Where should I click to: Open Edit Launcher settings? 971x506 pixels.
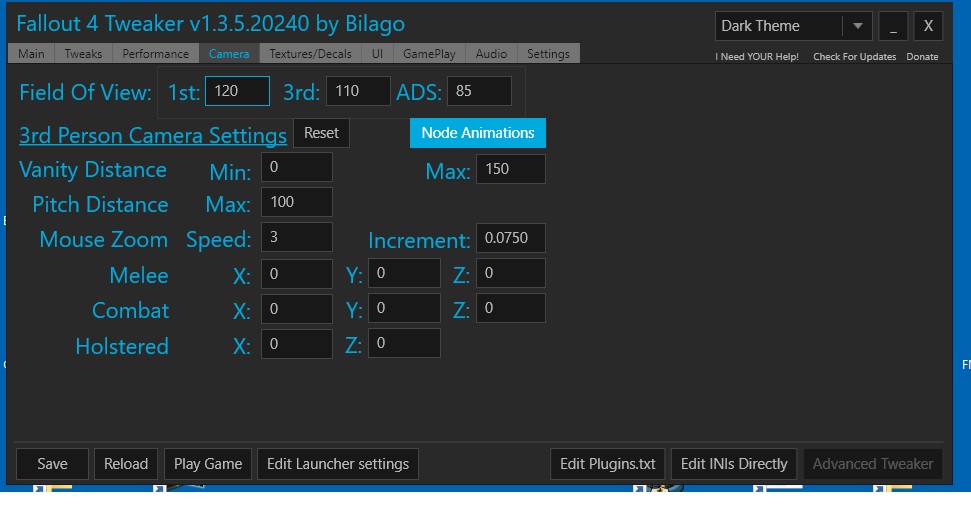click(x=338, y=464)
